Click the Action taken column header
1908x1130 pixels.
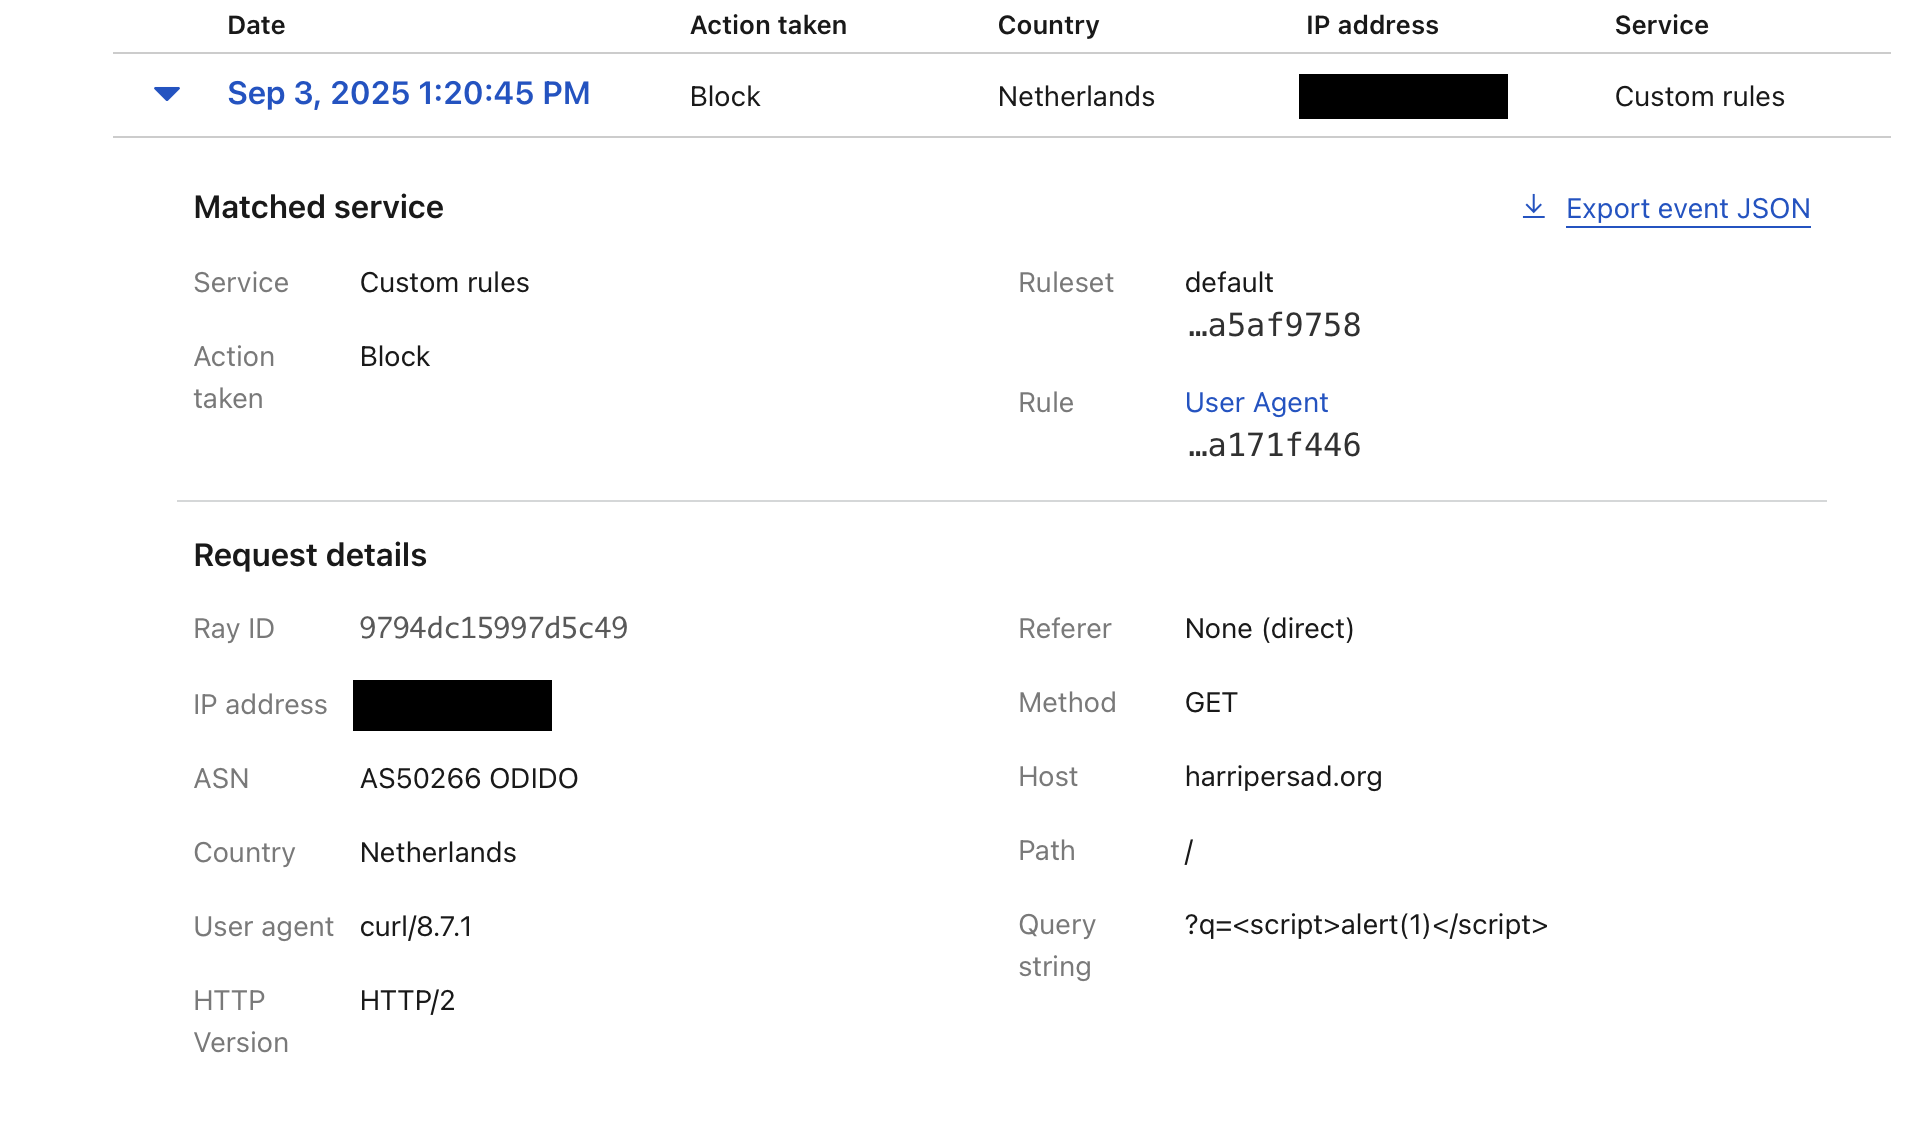(x=768, y=25)
